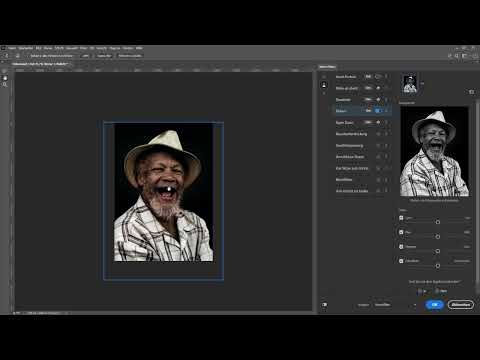The width and height of the screenshot is (480, 360).
Task: Open the Ebene menu
Action: click(x=48, y=48)
